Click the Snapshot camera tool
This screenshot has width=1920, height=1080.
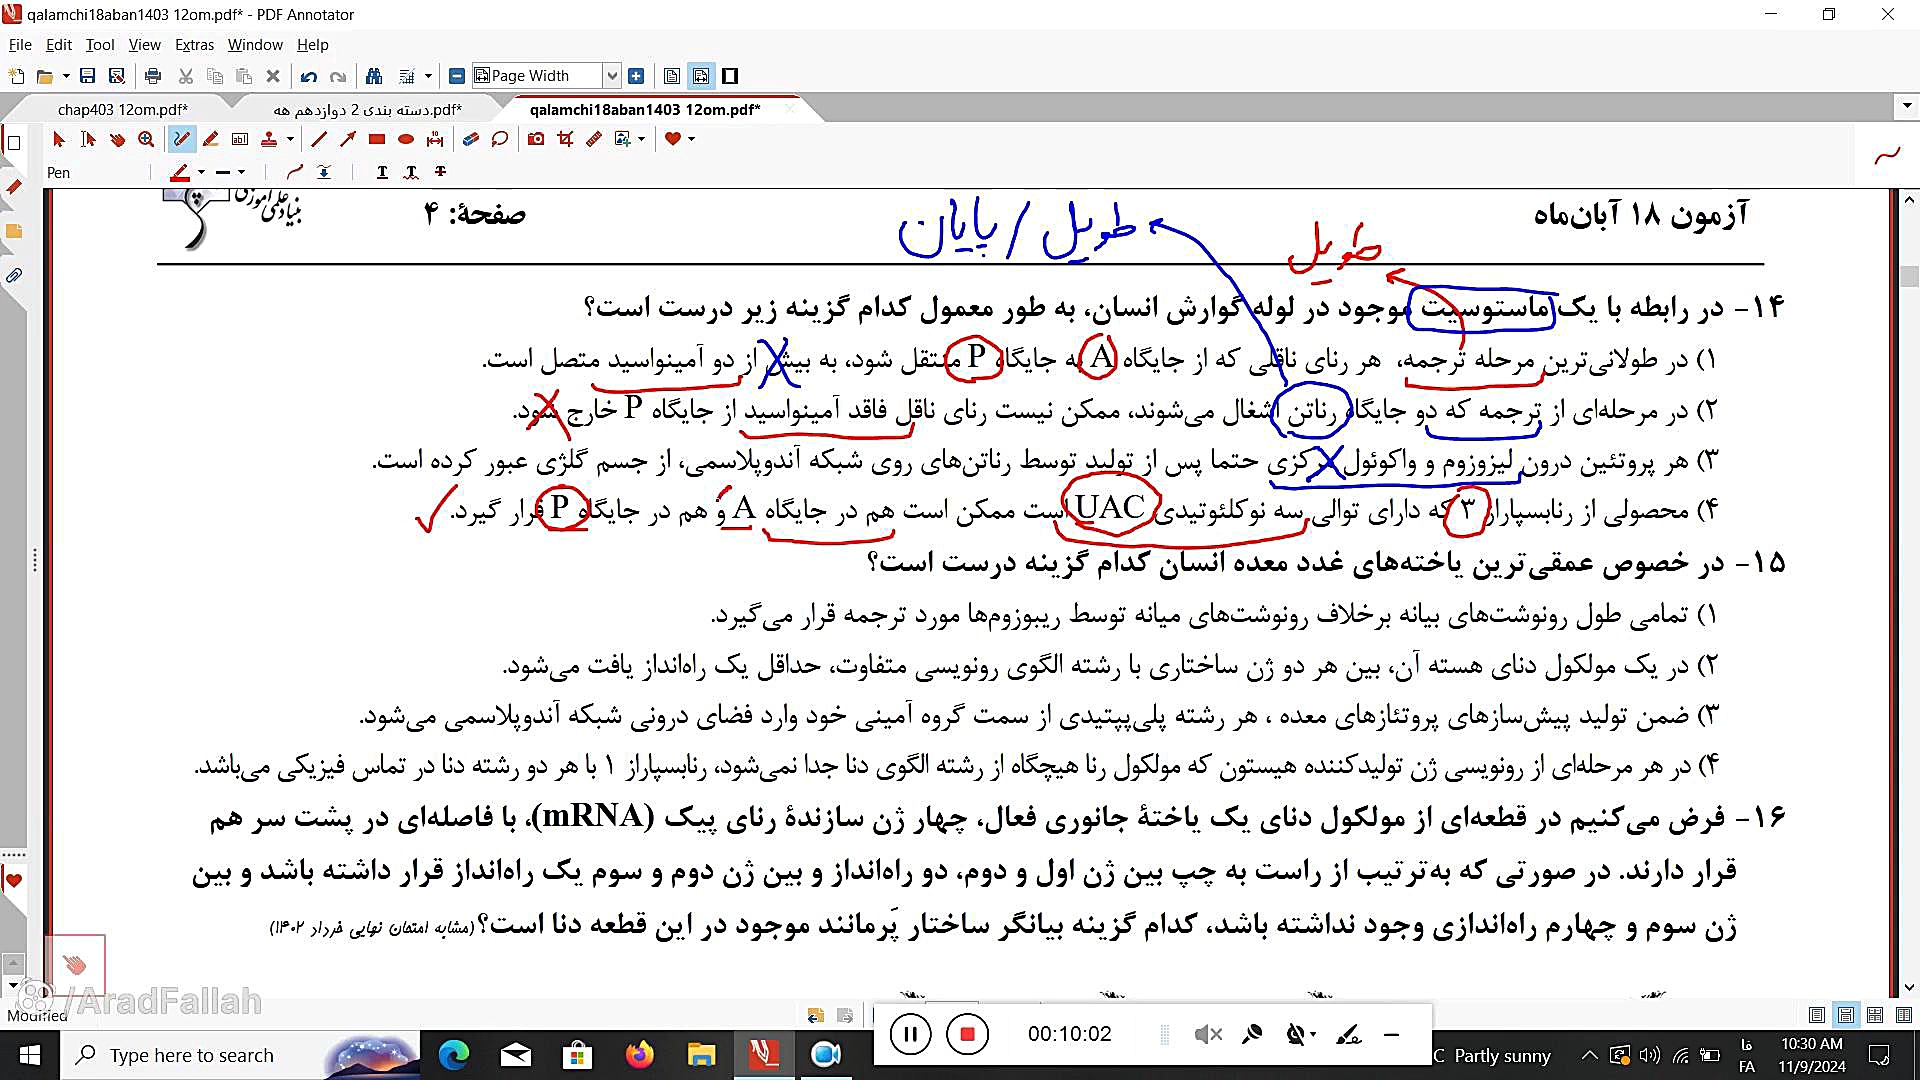(536, 139)
